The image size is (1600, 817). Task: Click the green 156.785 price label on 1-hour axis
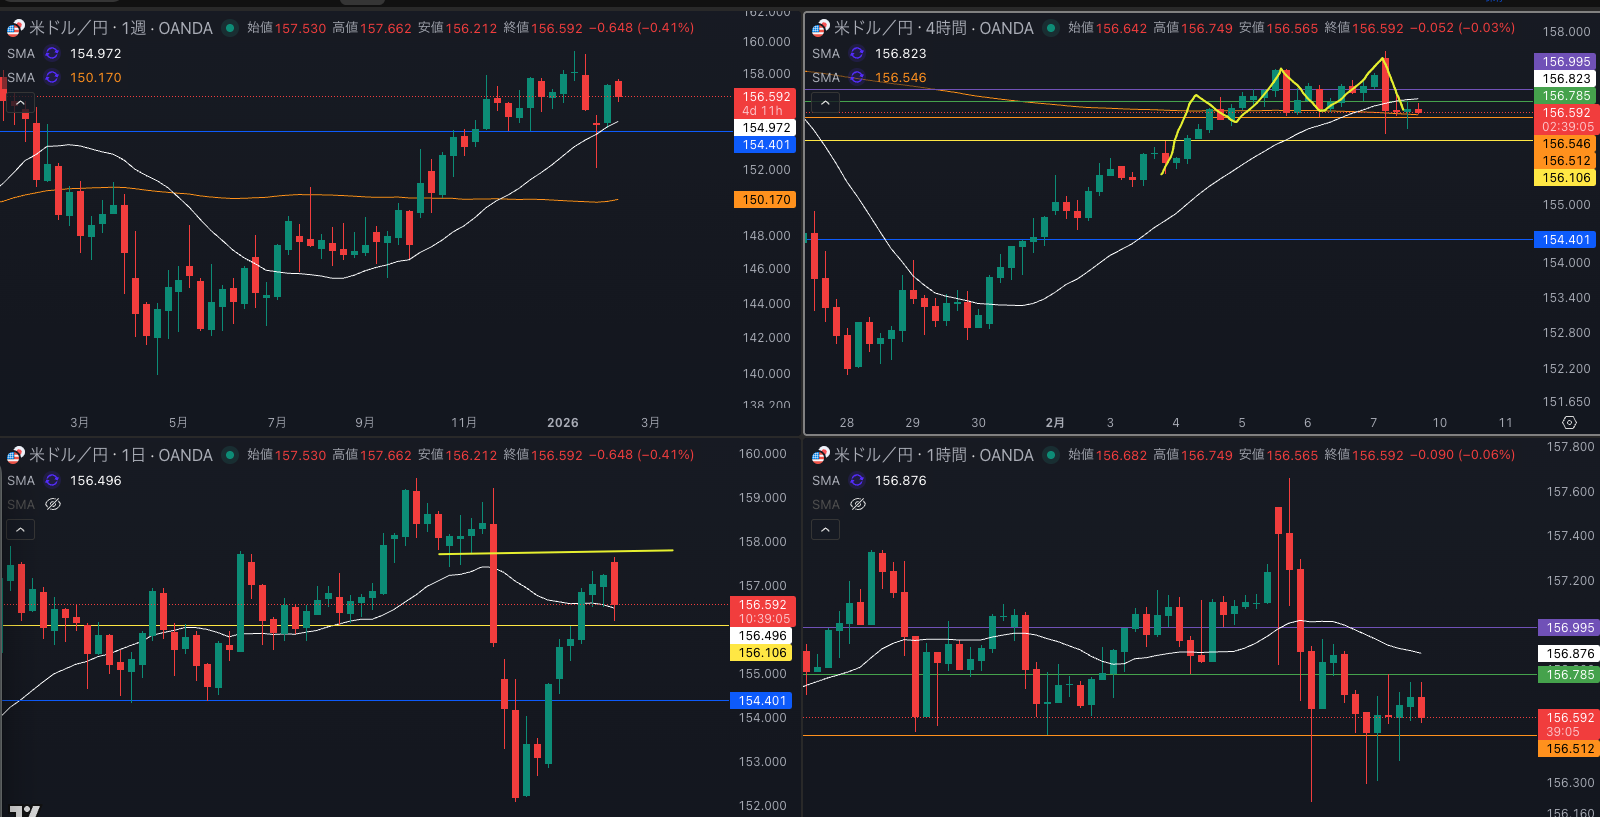pos(1569,675)
